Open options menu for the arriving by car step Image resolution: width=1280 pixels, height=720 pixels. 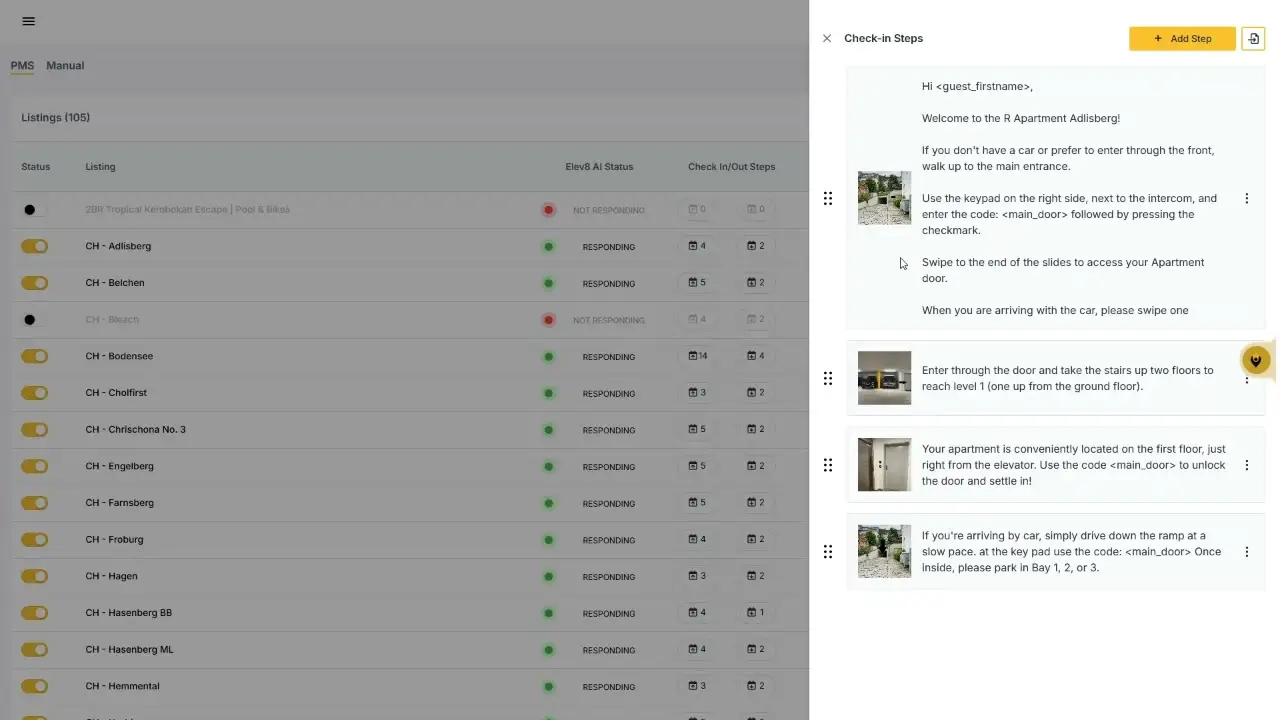[x=1246, y=551]
